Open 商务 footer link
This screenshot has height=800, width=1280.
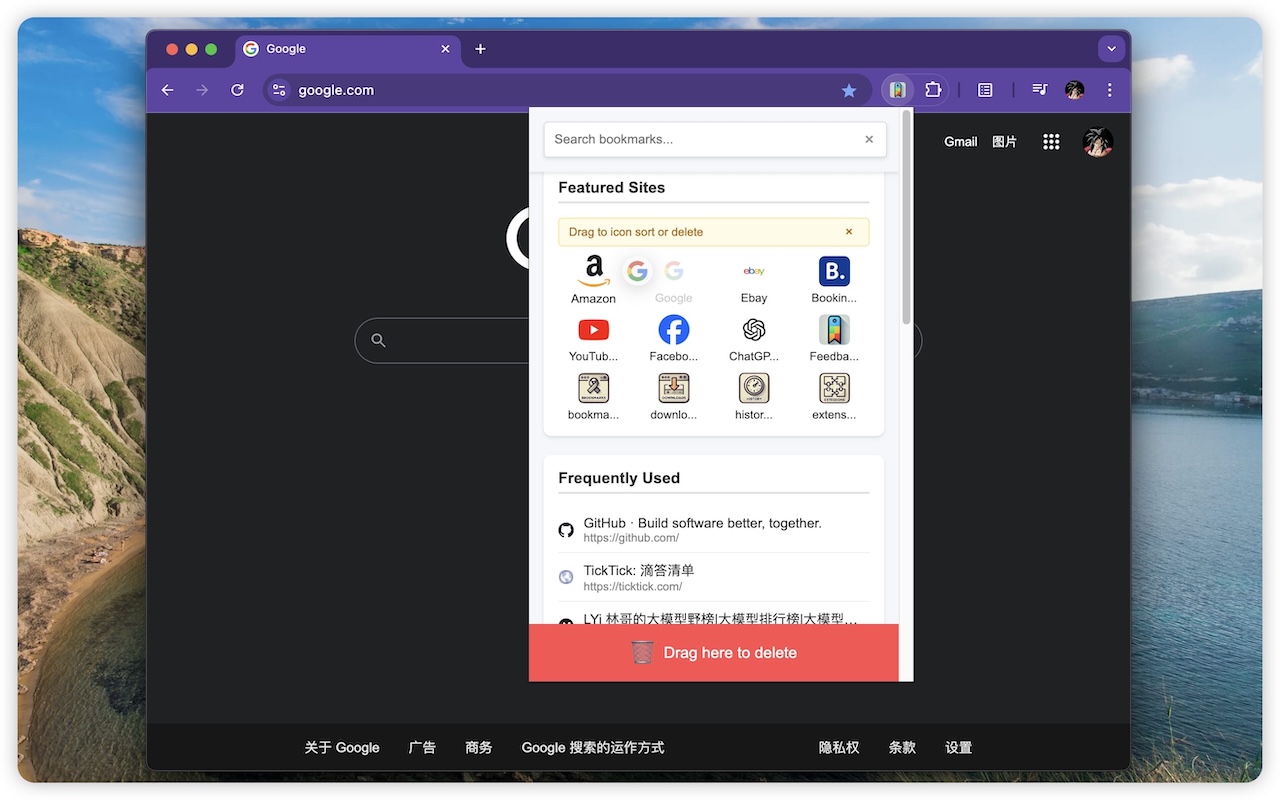tap(479, 747)
